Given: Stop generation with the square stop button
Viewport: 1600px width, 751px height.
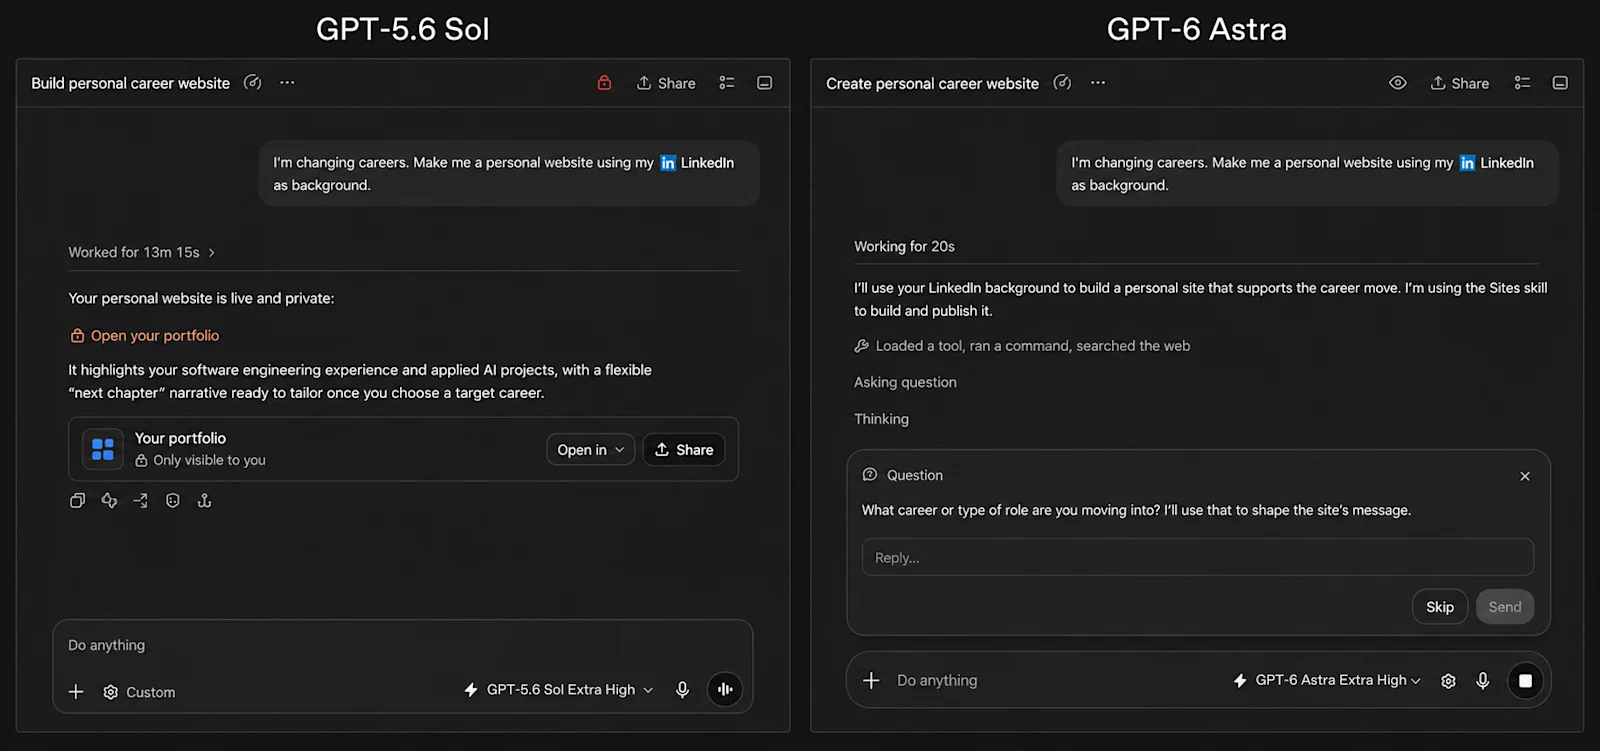Looking at the screenshot, I should [x=1525, y=680].
